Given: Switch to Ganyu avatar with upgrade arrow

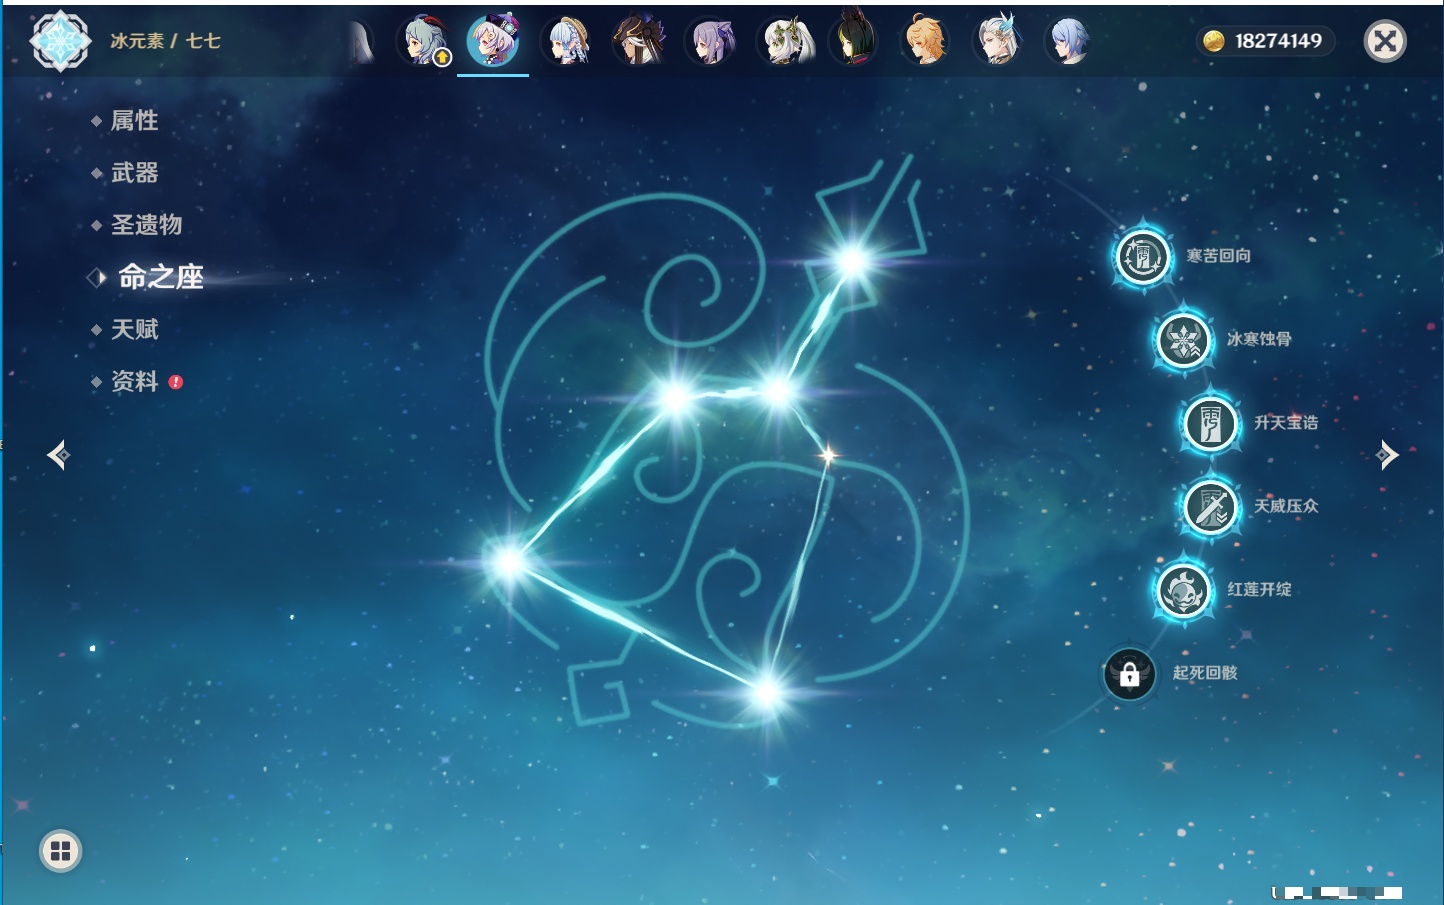Looking at the screenshot, I should (x=424, y=41).
